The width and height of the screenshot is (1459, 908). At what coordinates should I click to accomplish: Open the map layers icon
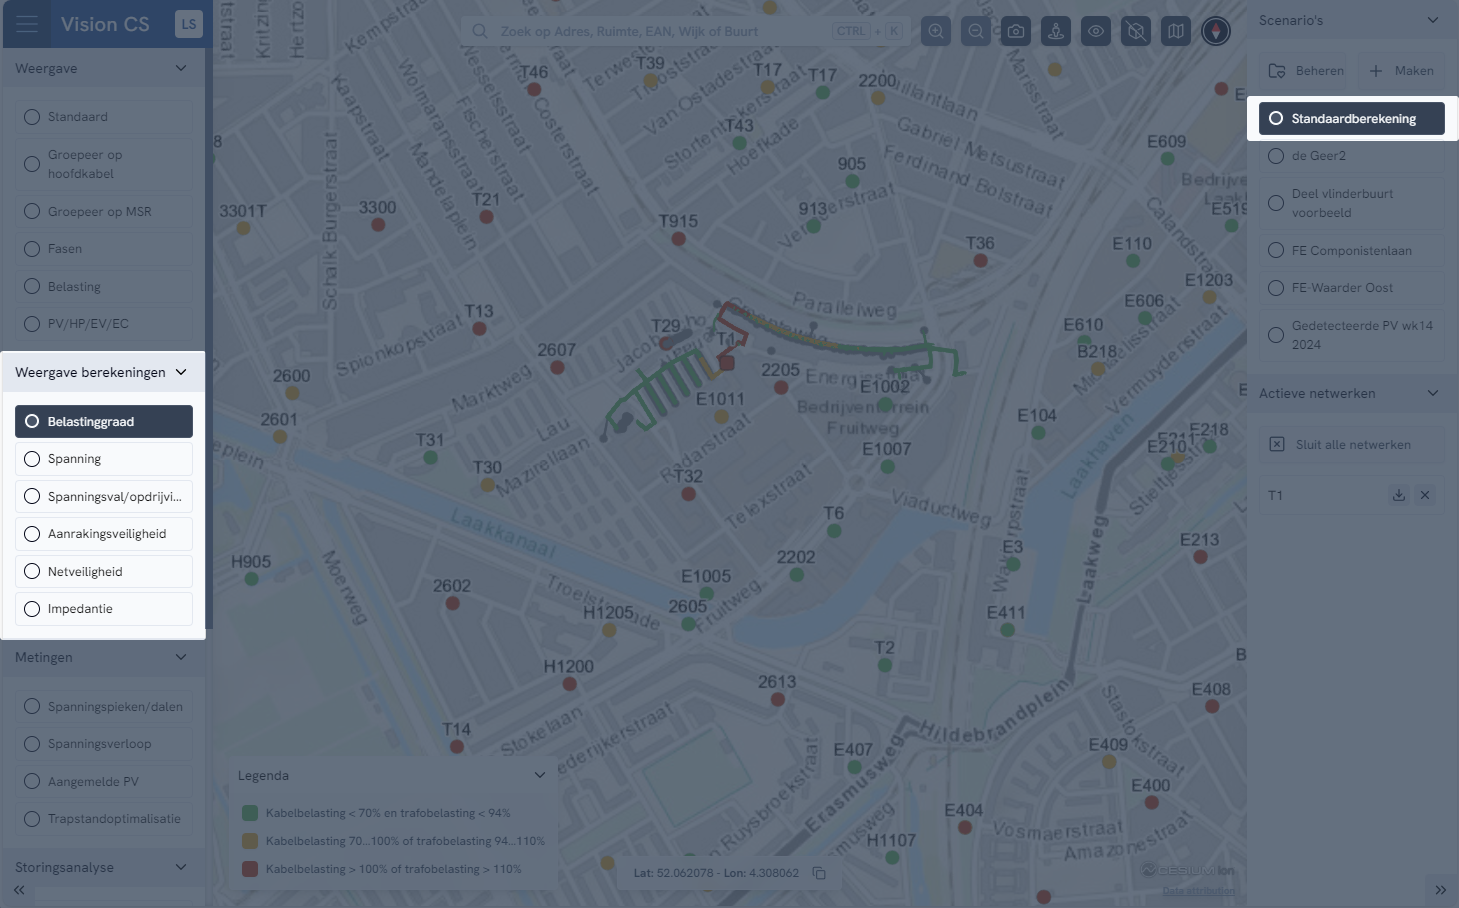click(x=1176, y=31)
